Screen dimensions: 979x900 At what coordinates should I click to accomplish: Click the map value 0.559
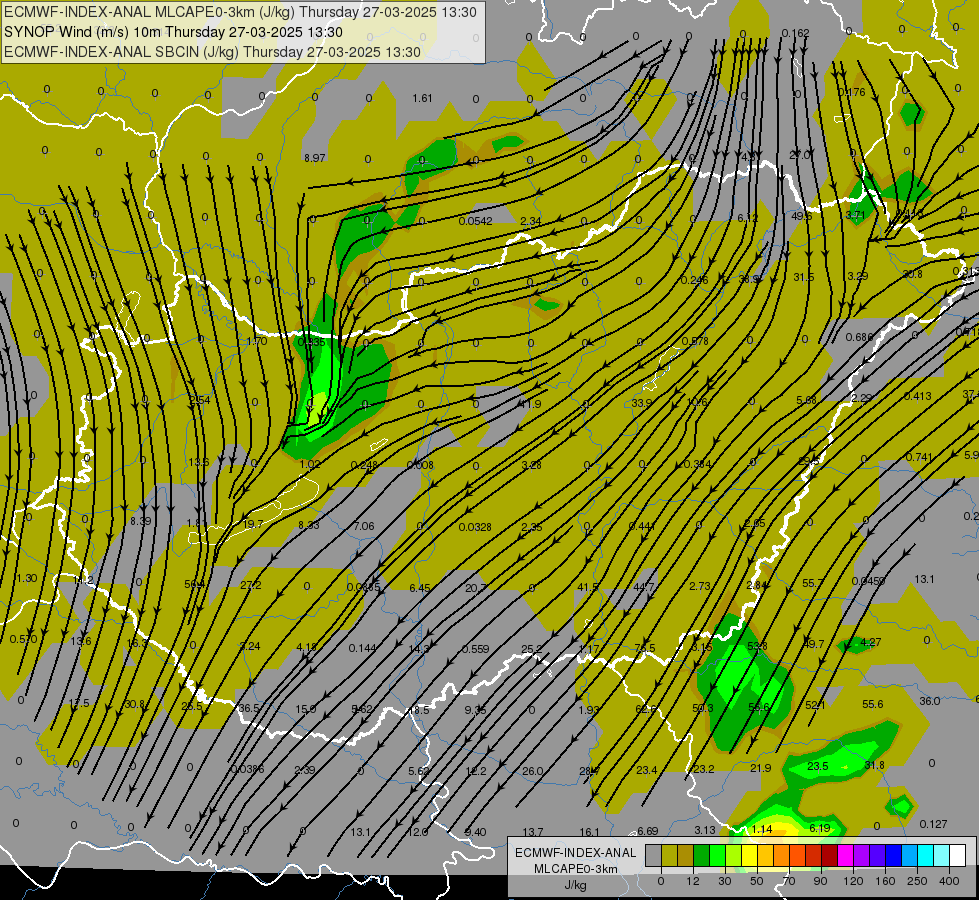pyautogui.click(x=475, y=650)
